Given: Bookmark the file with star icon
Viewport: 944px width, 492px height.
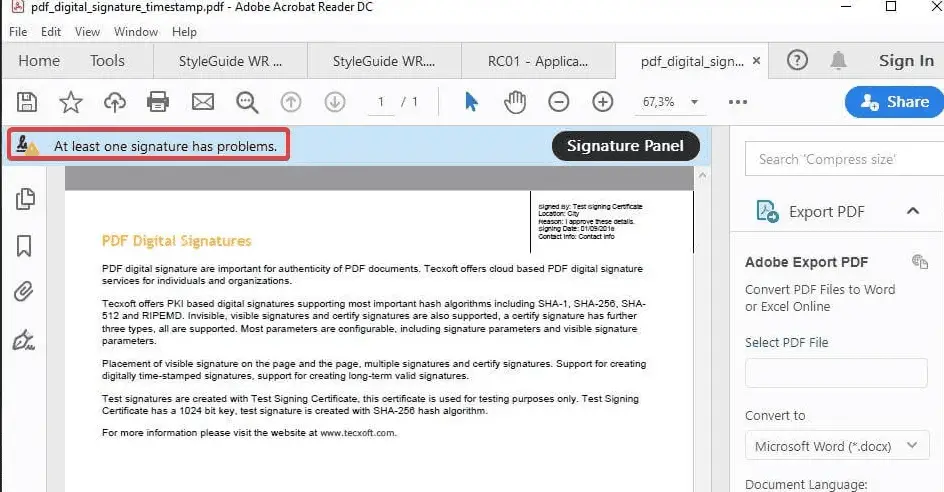Looking at the screenshot, I should click(71, 101).
